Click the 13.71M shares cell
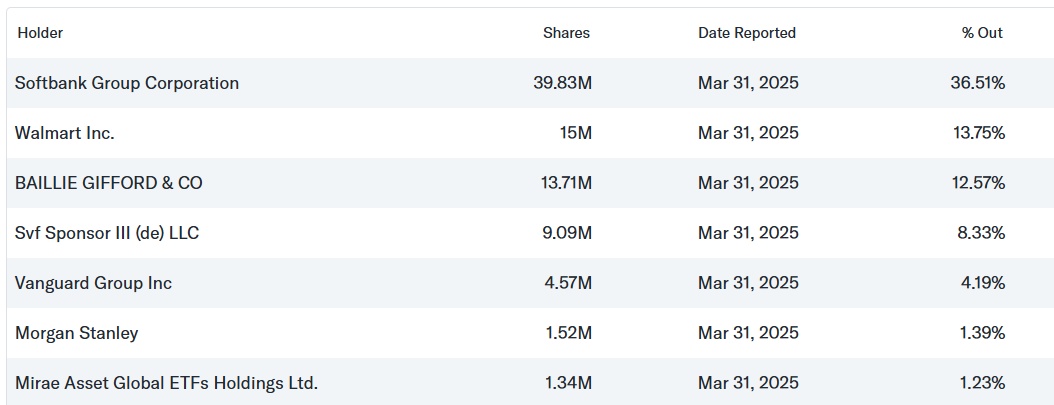Screen dimensions: 1054x405 [x=563, y=183]
